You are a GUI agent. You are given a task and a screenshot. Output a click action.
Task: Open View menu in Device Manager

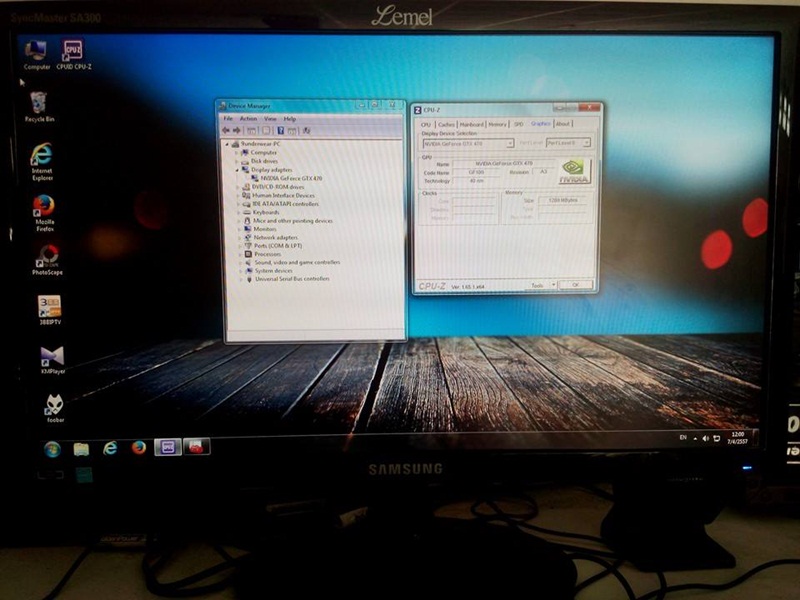[x=270, y=118]
